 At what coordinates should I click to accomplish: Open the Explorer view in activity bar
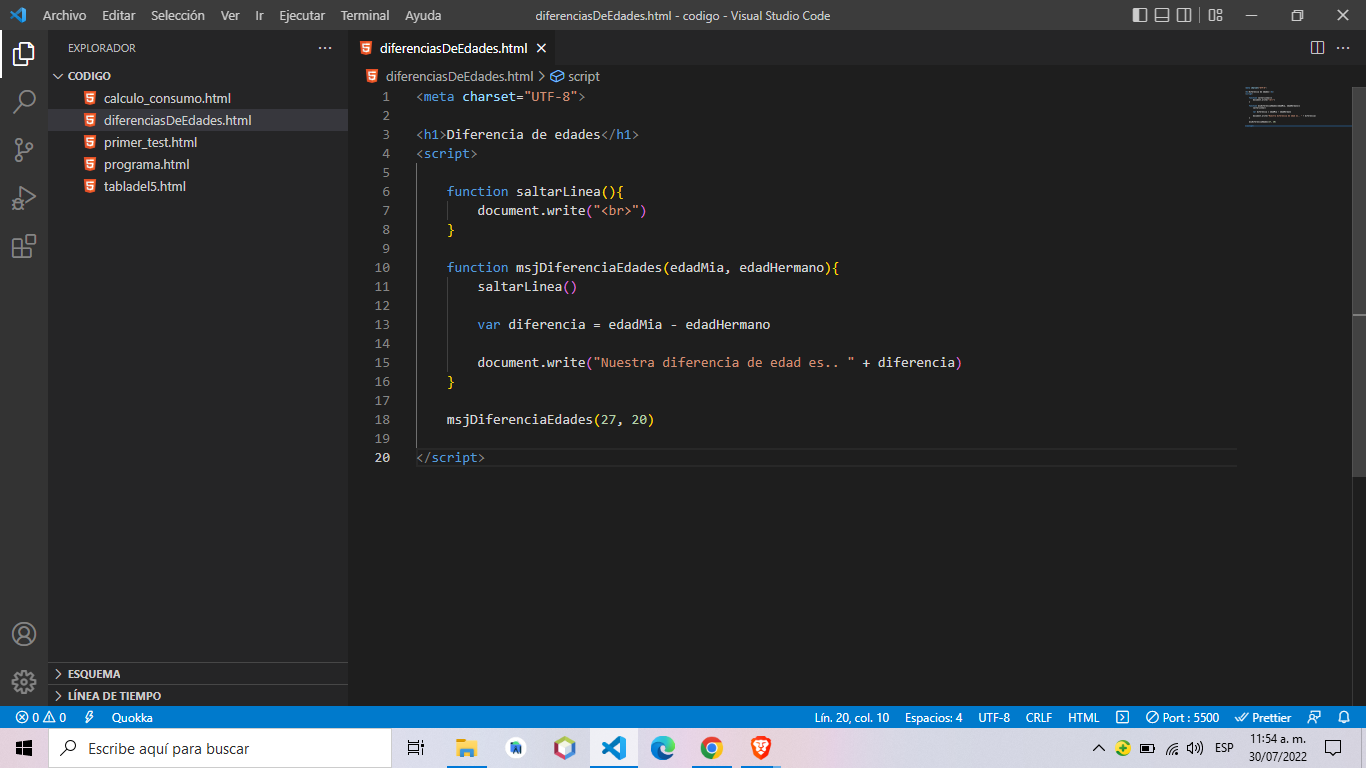tap(24, 54)
